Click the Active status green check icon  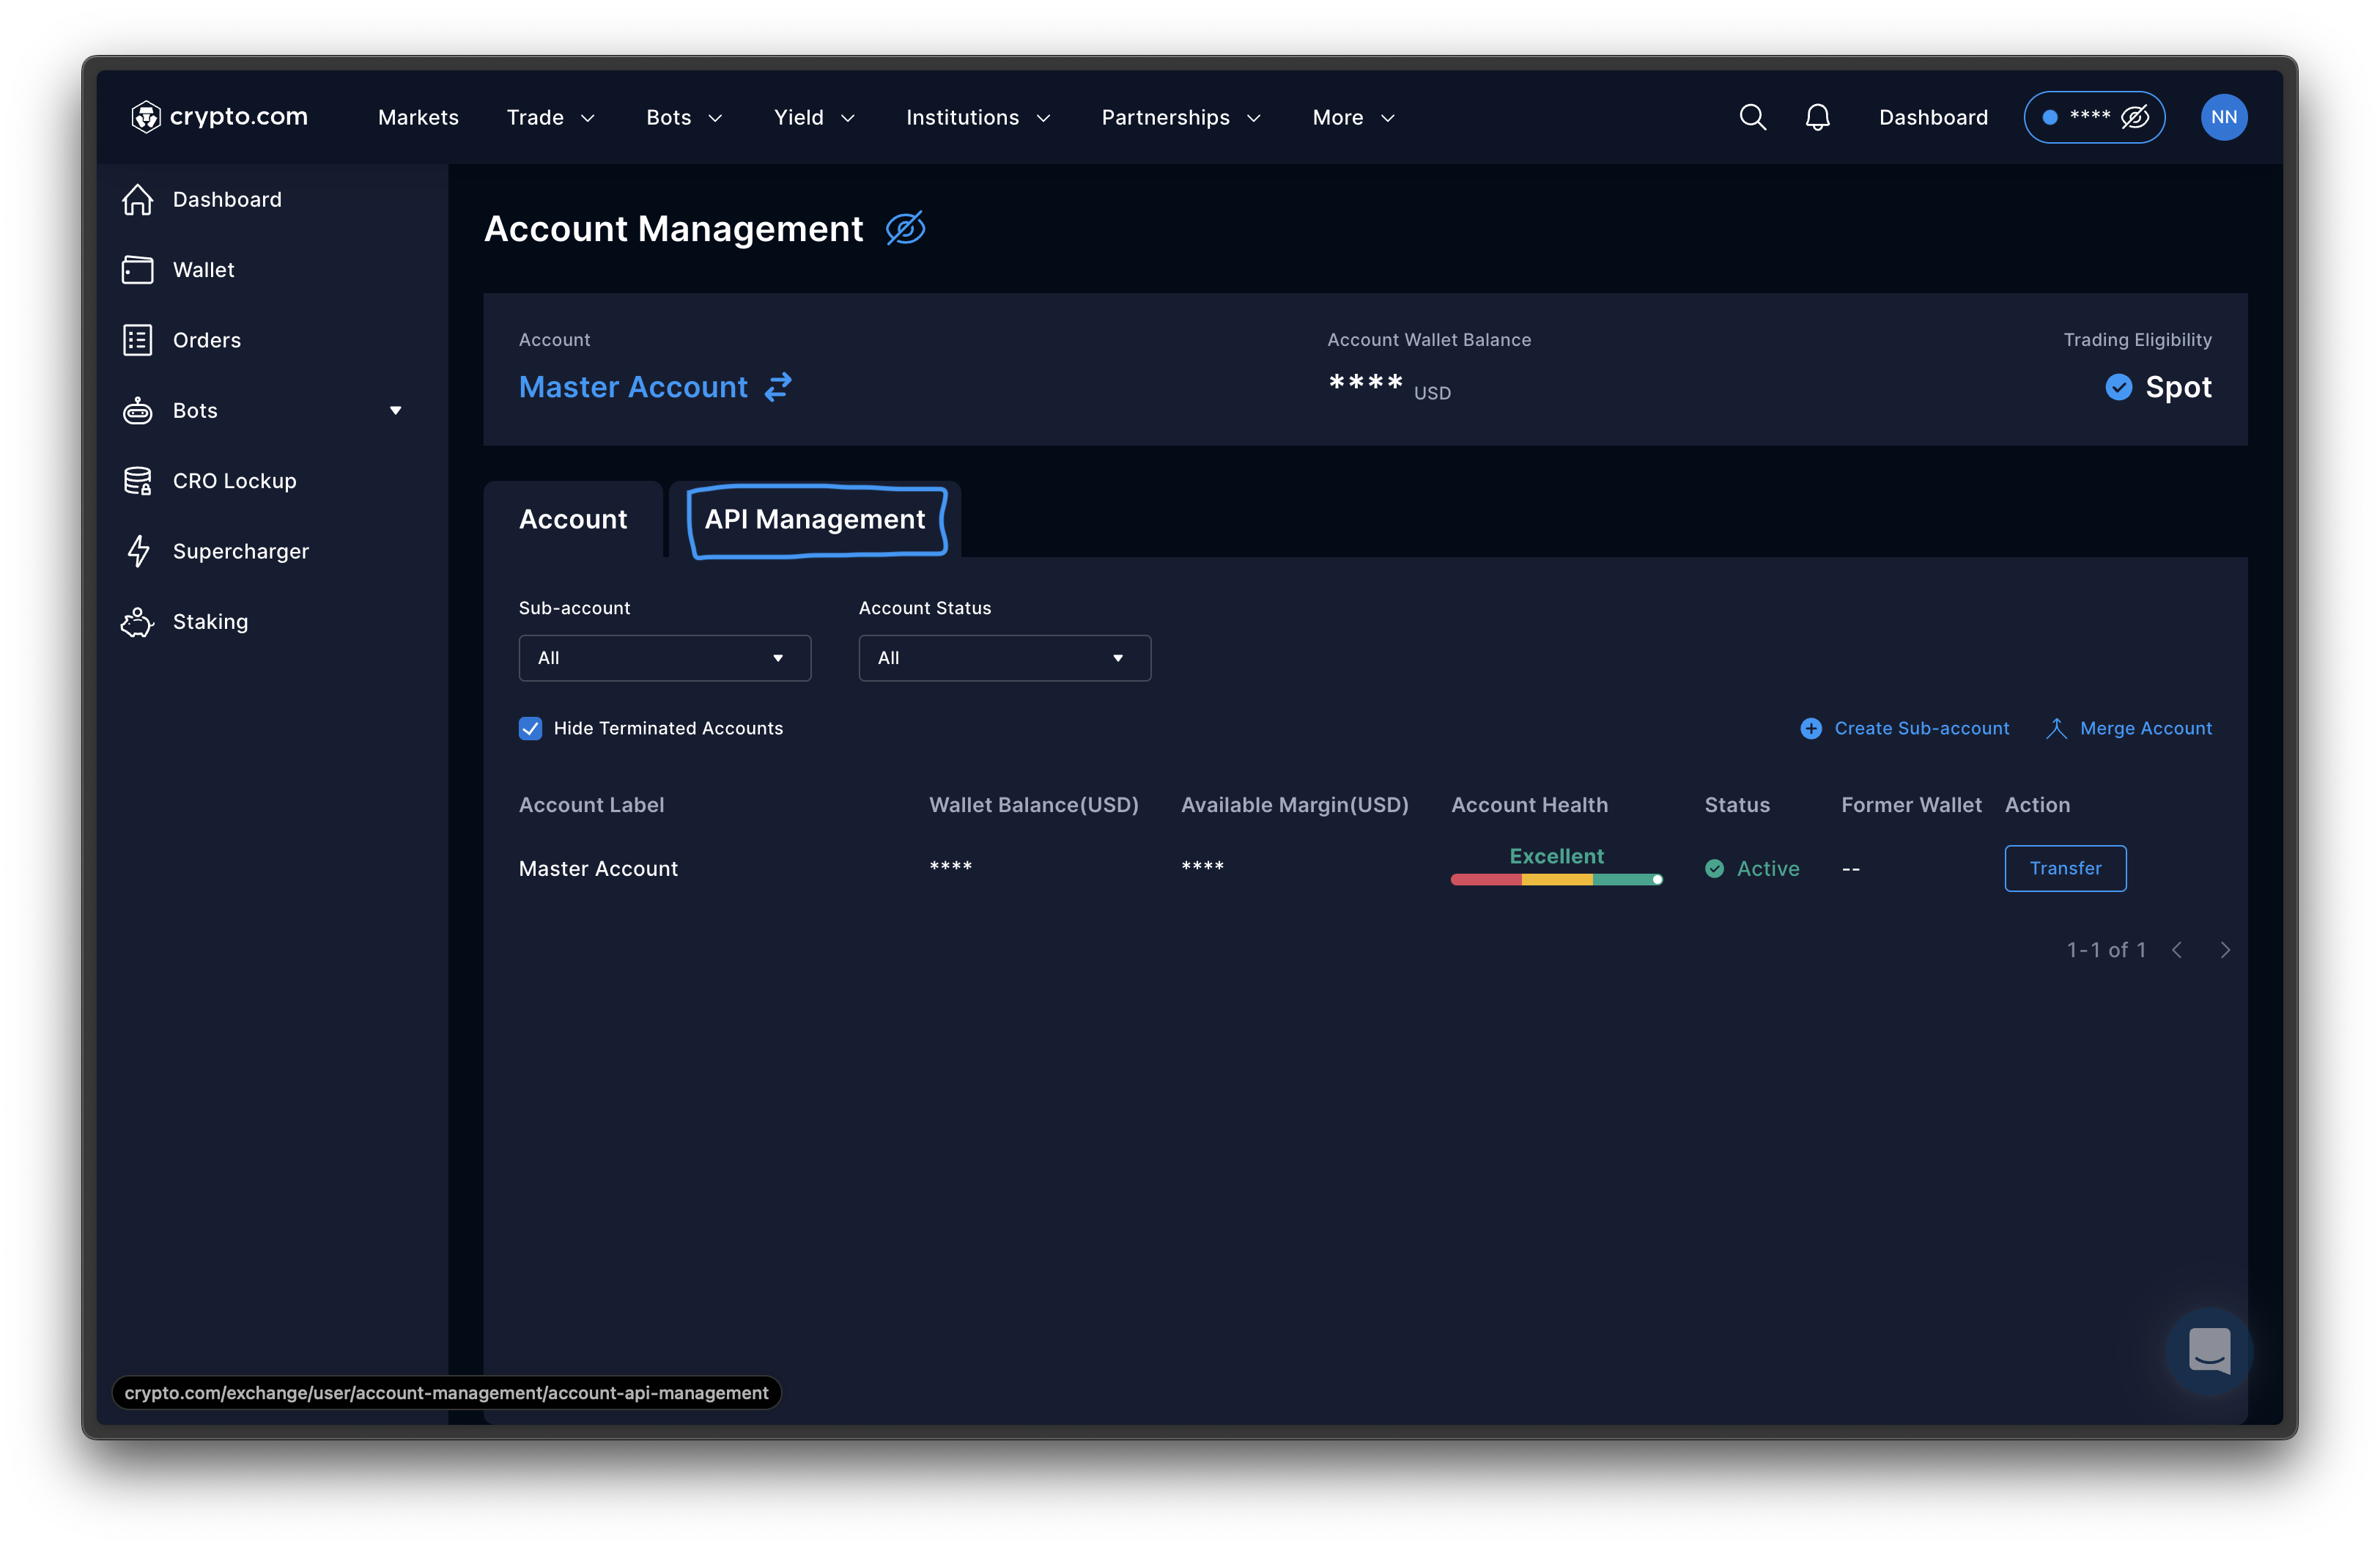[1714, 868]
